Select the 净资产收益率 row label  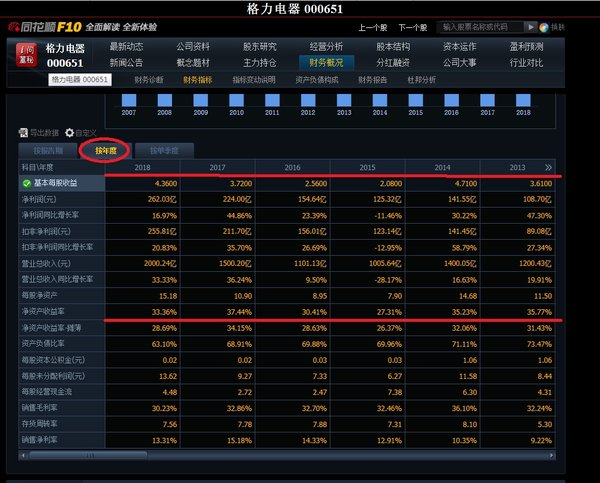tap(43, 312)
